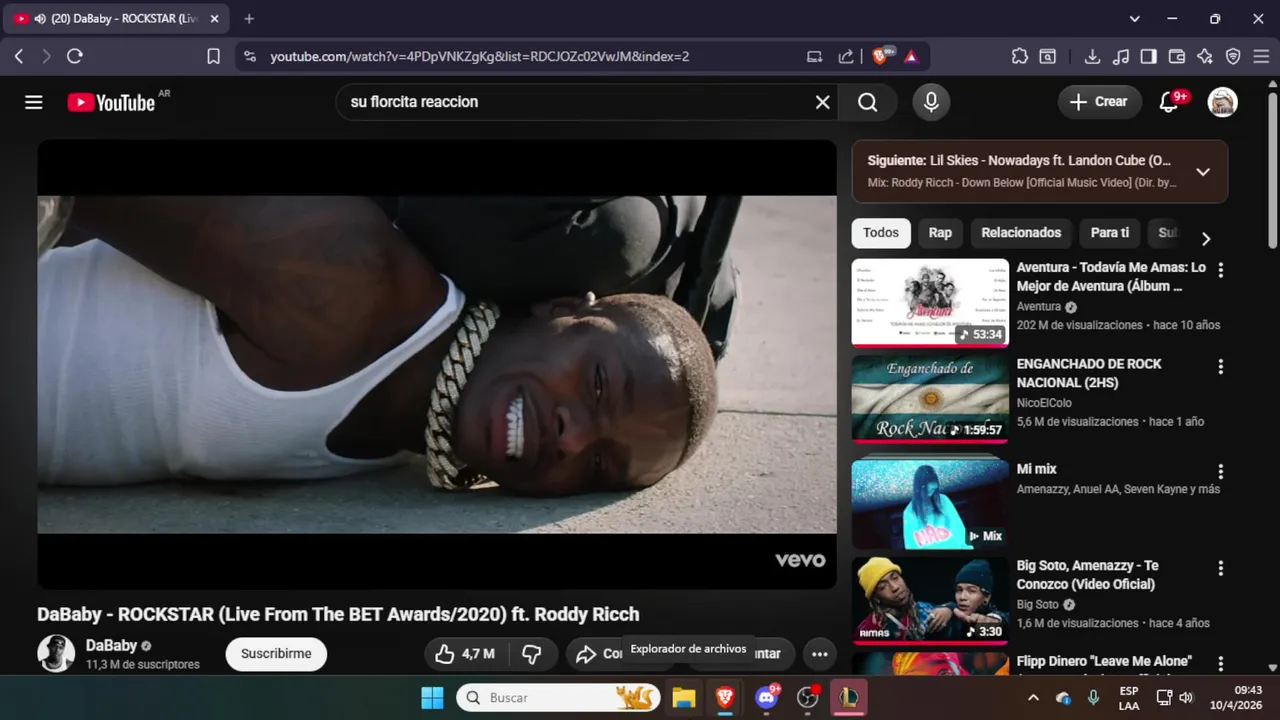The image size is (1280, 720).
Task: Share this page link from the address bar
Action: 846,57
